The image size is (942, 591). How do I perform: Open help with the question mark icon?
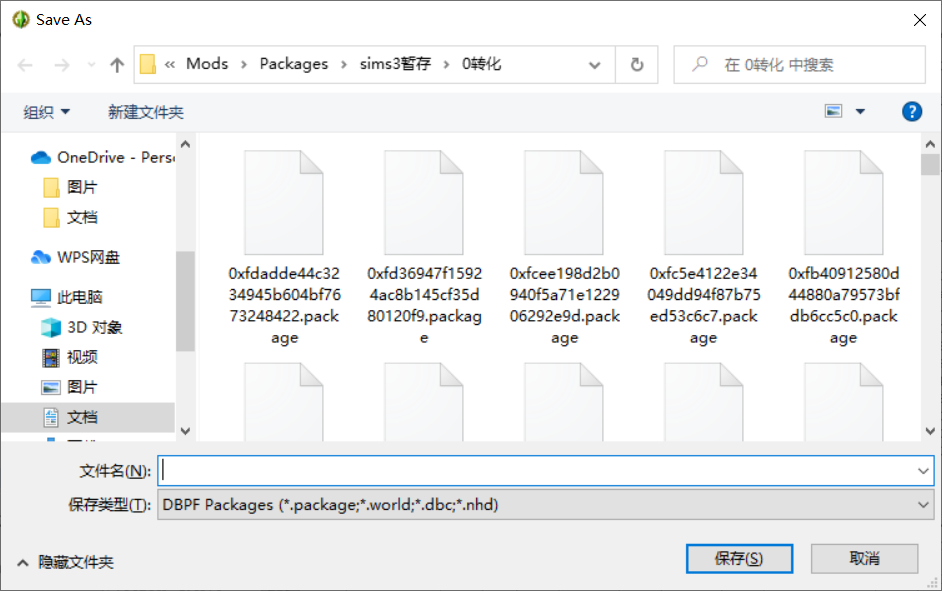[911, 111]
